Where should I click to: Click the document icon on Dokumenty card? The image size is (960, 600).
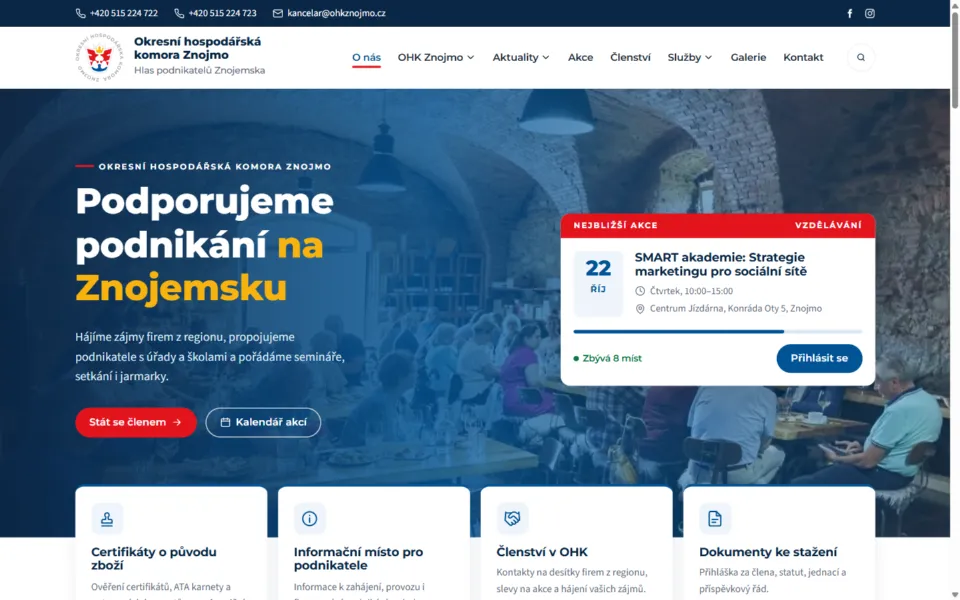tap(714, 519)
